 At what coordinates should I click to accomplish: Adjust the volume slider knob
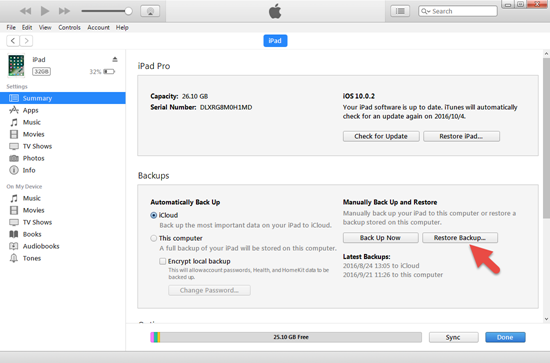tap(128, 11)
